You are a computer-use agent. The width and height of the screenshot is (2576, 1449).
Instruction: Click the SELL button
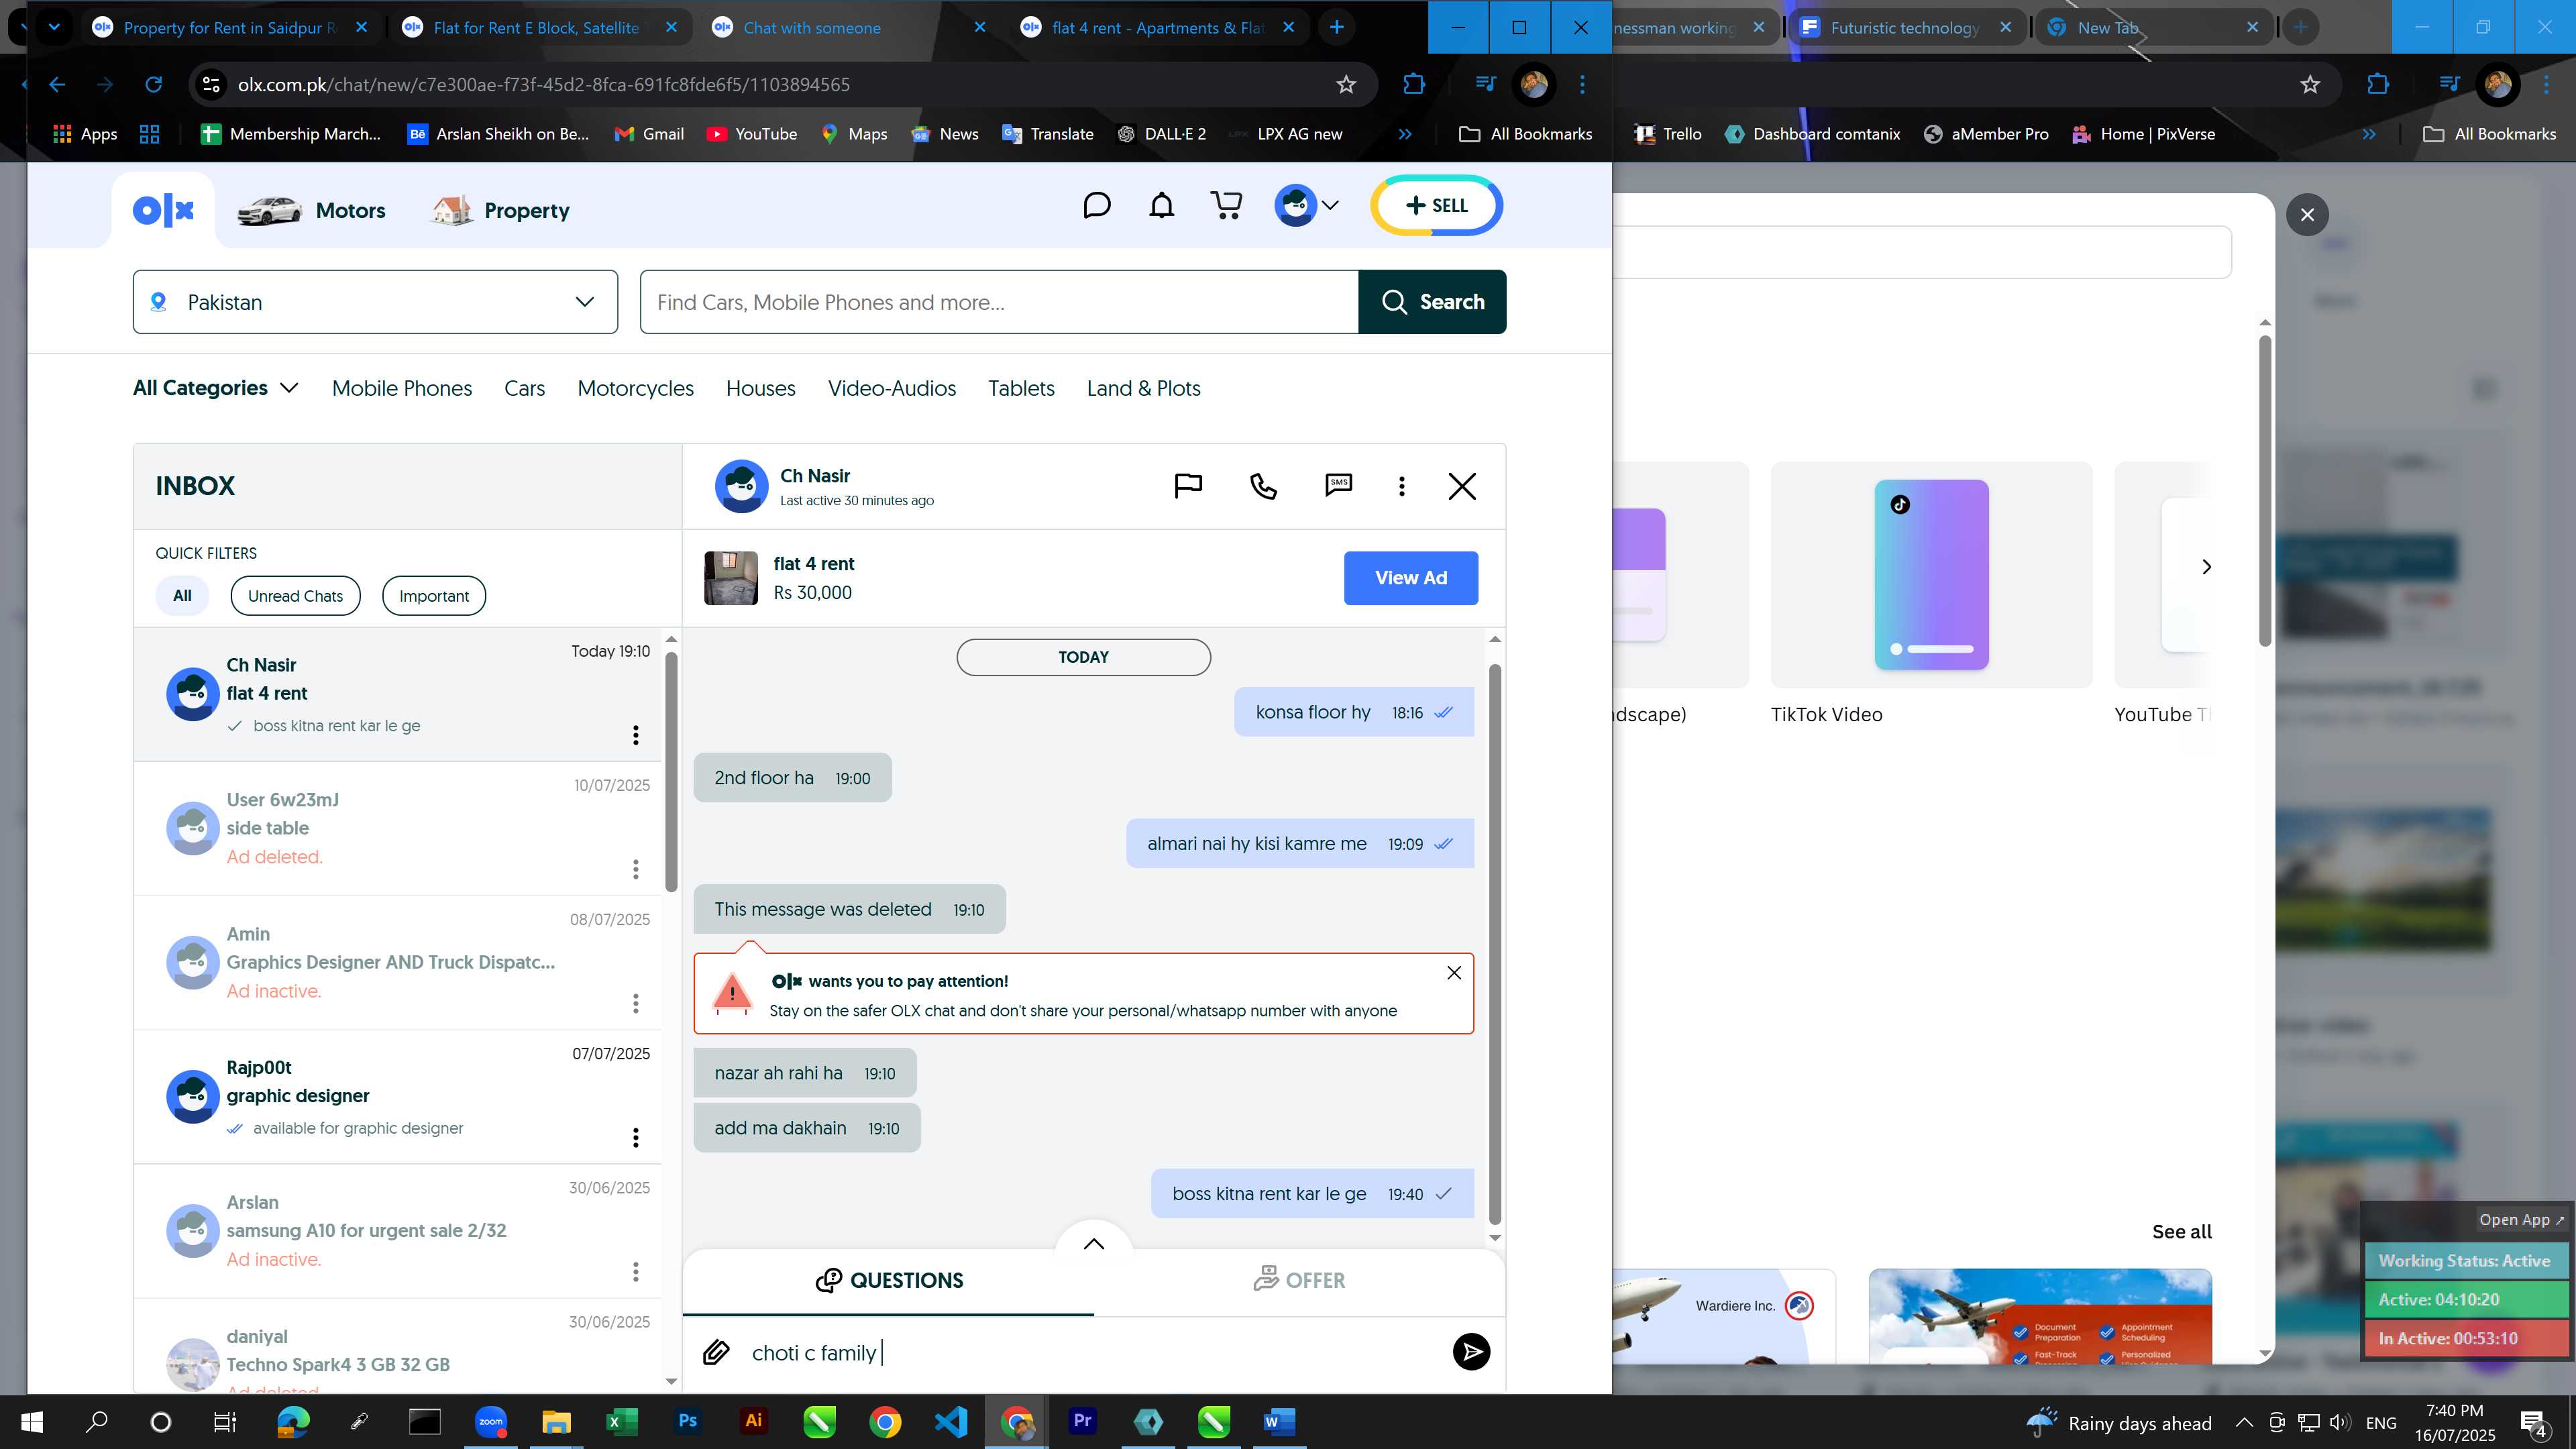coord(1437,206)
